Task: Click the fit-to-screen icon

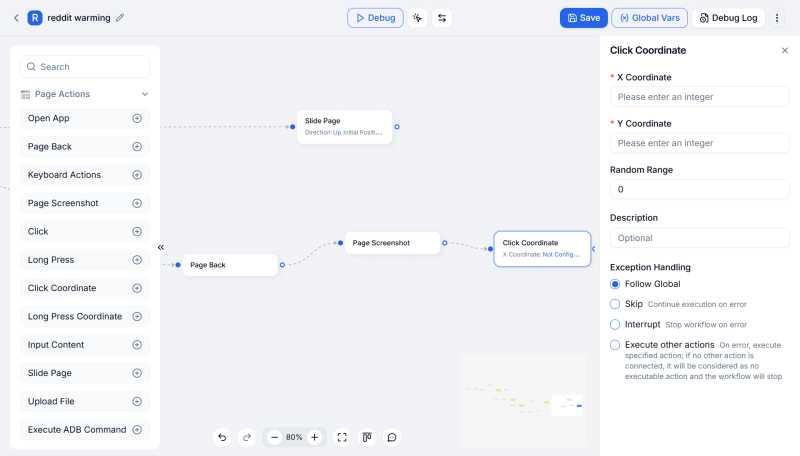Action: [342, 437]
